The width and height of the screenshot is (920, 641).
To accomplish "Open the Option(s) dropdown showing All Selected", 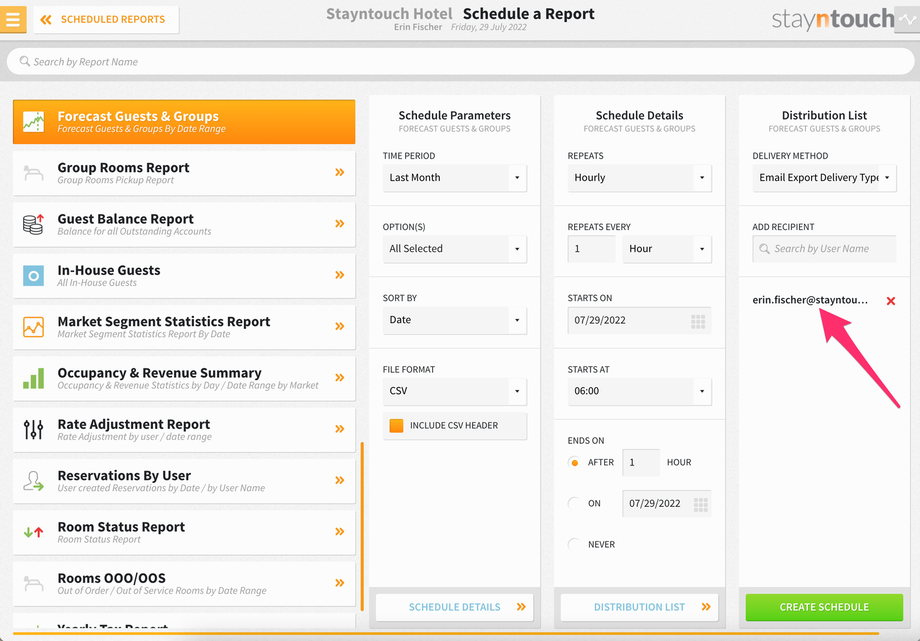I will (455, 248).
